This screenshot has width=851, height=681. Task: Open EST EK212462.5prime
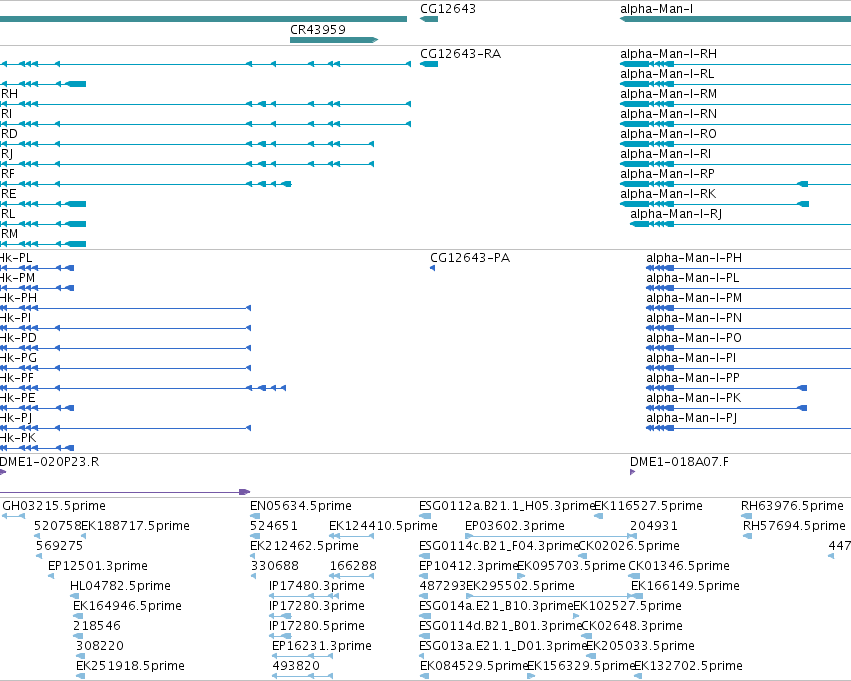pos(304,546)
